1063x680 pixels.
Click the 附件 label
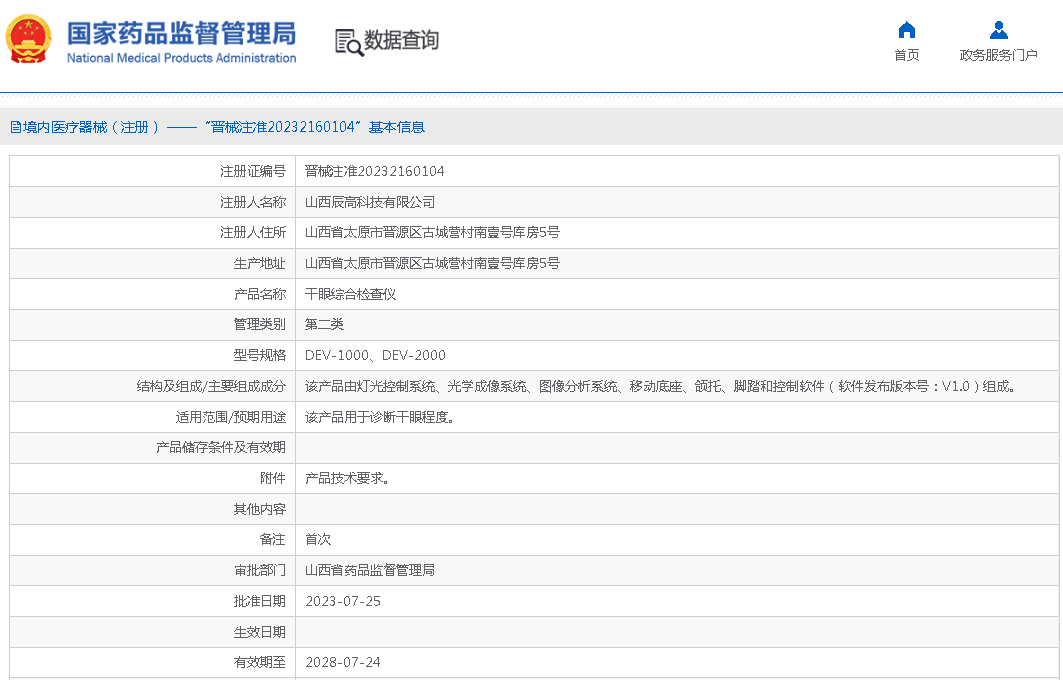(x=273, y=479)
